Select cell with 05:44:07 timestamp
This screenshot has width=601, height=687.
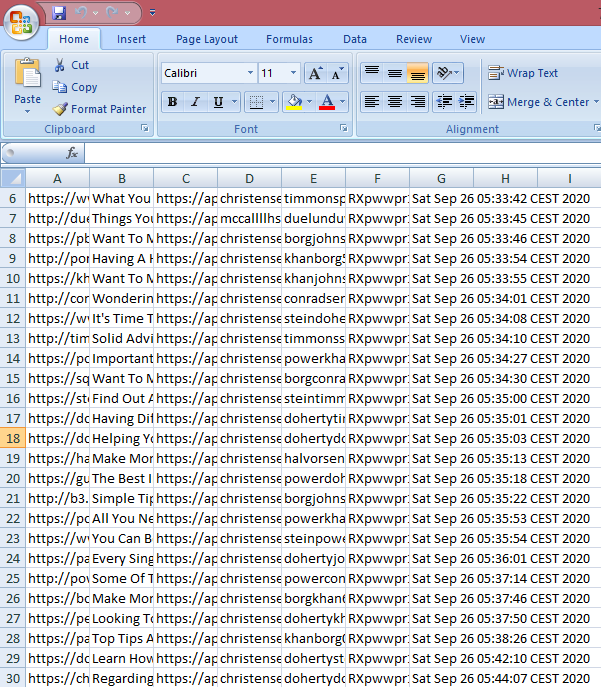(441, 678)
